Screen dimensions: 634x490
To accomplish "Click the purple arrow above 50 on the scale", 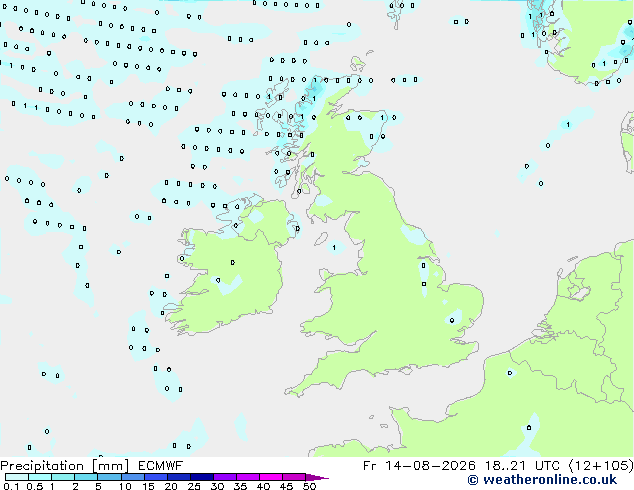I will pyautogui.click(x=317, y=477).
